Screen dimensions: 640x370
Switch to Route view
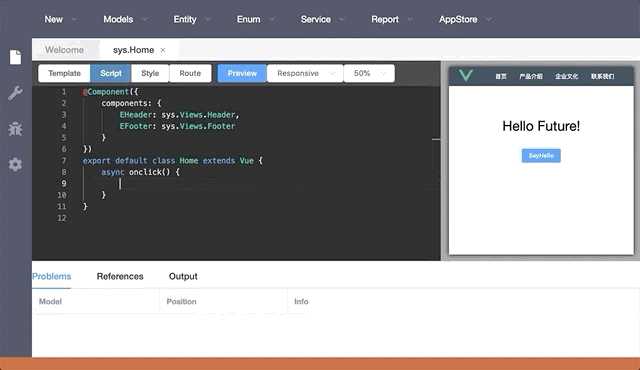pos(190,73)
